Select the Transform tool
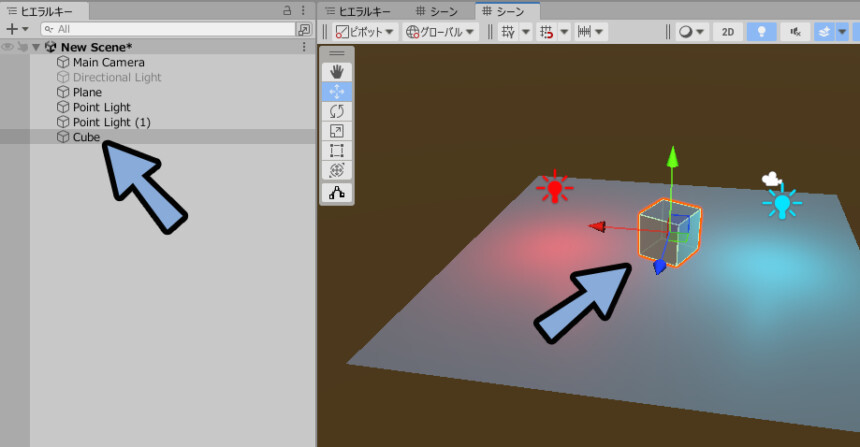Viewport: 860px width, 447px height. point(337,171)
